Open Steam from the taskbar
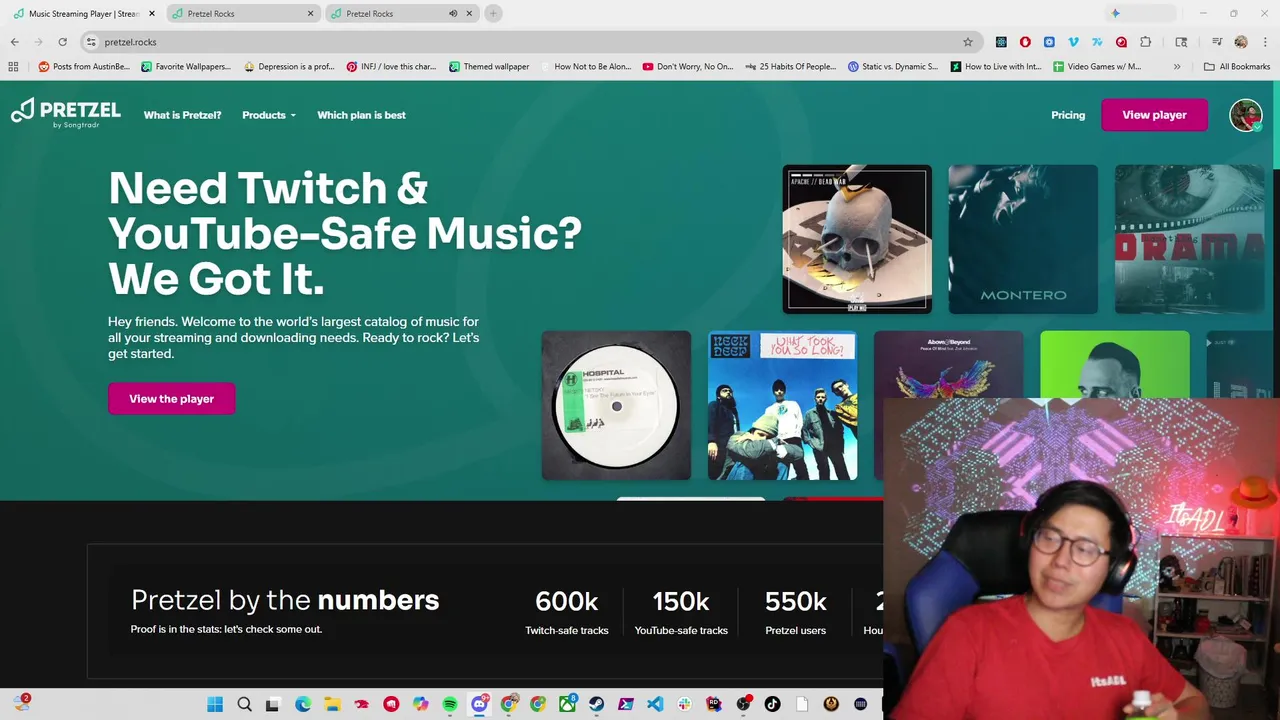The width and height of the screenshot is (1280, 720). point(596,704)
